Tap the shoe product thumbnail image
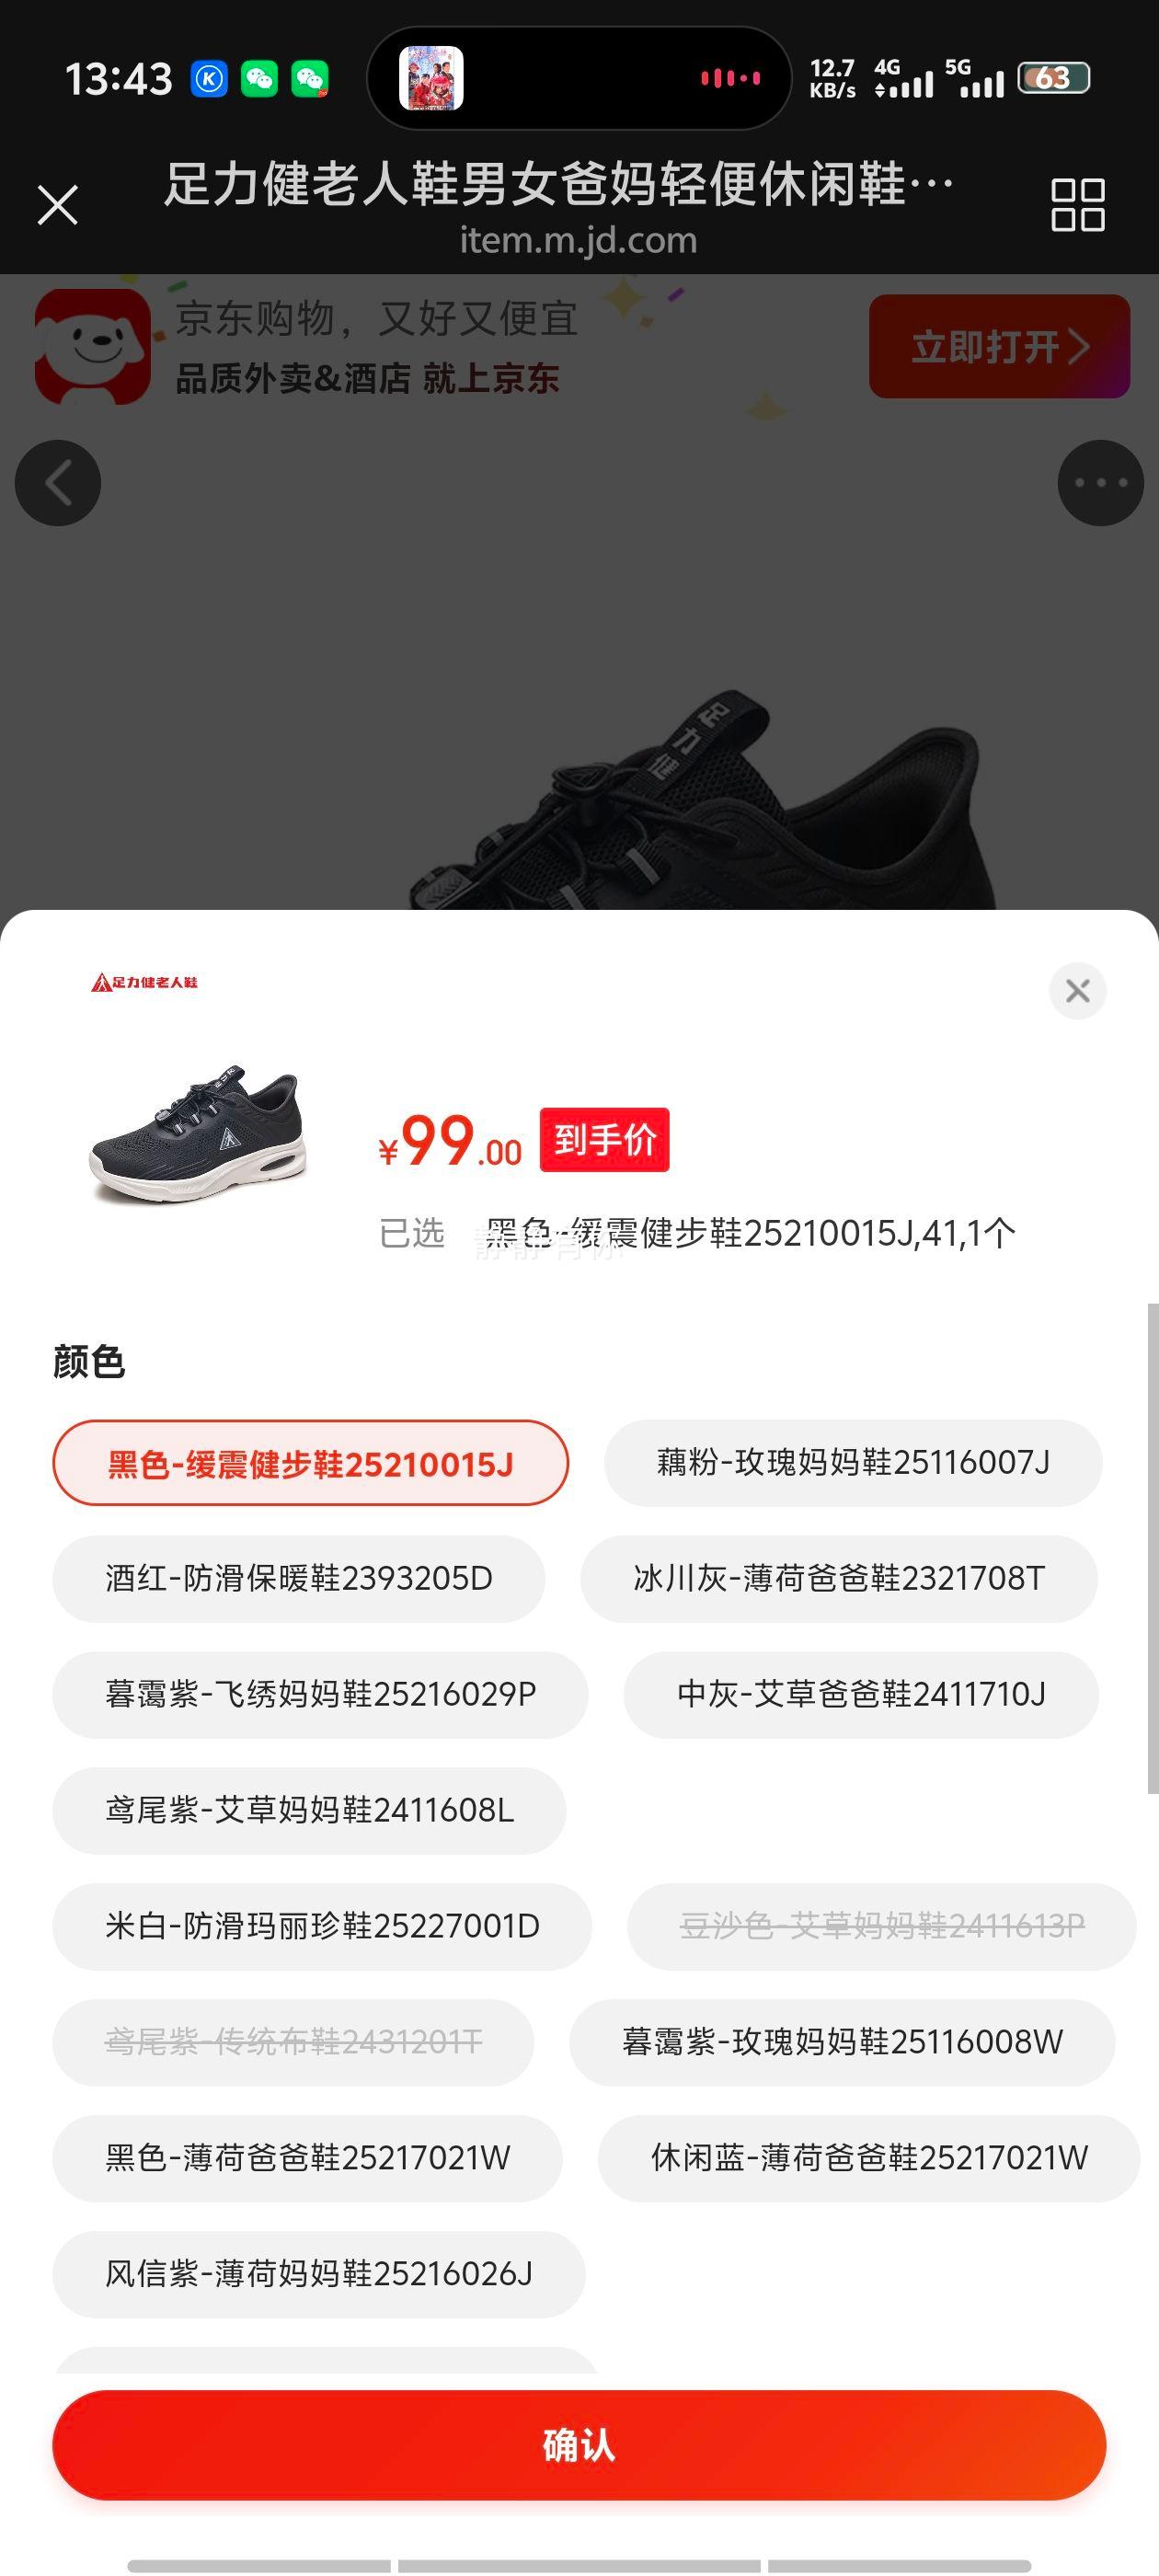Viewport: 1159px width, 2576px height. tap(198, 1133)
